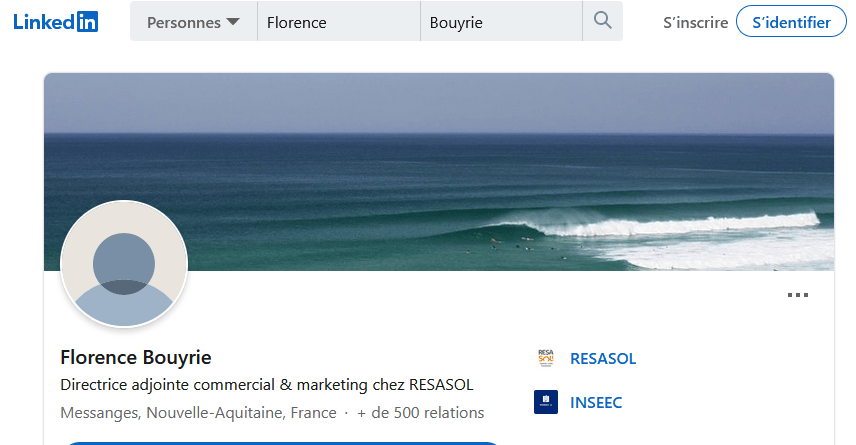Click the blue button under the location

(280, 441)
